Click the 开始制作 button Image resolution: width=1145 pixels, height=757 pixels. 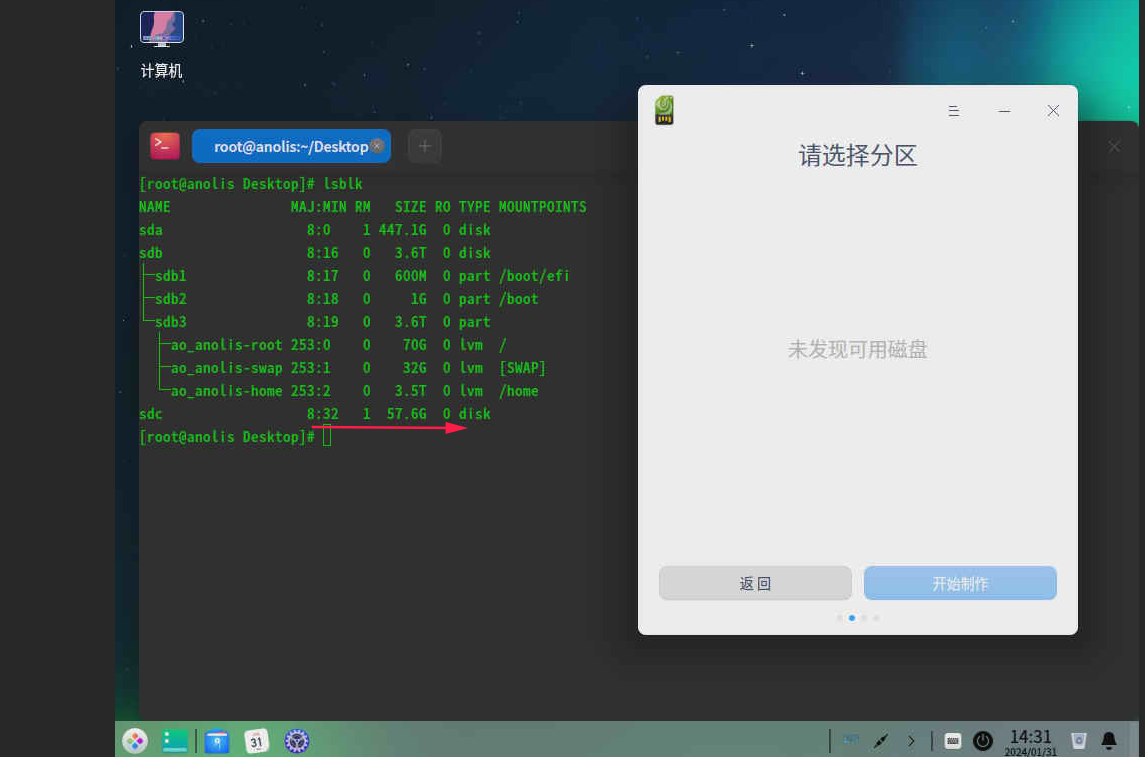pos(960,583)
